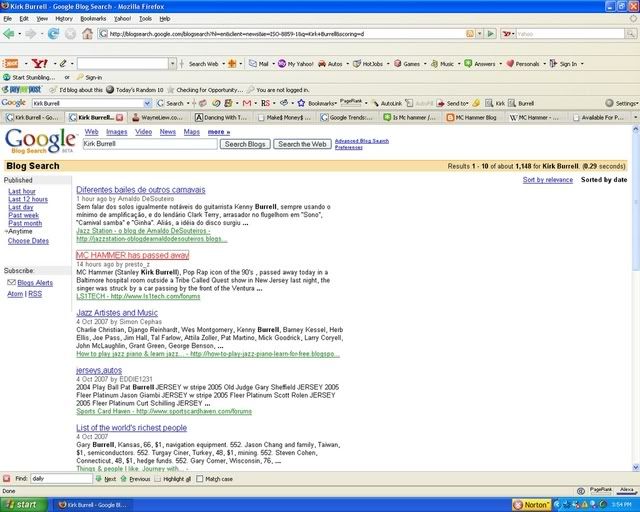Click the Gmail icon in Google toolbar
Screen dimensions: 640x512
247,103
